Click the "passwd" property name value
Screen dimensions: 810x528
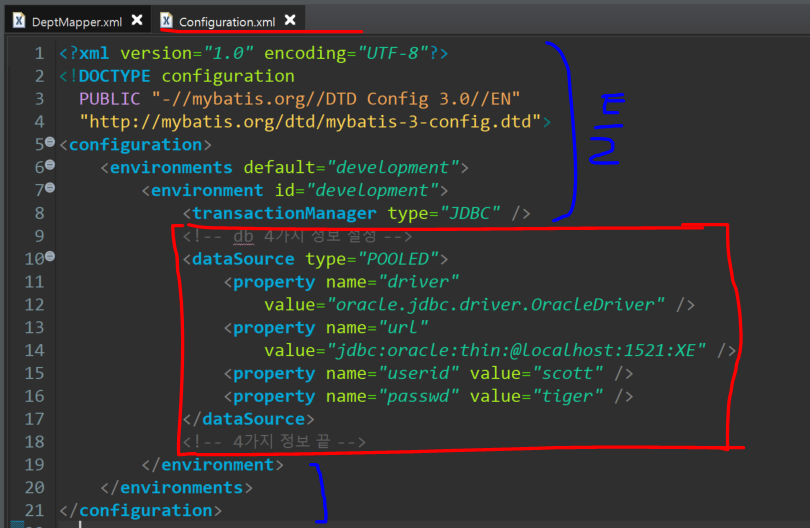point(418,396)
